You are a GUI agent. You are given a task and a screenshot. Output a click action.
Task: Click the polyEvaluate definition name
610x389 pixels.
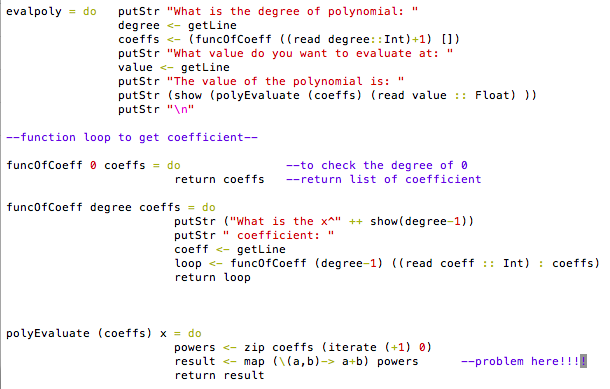point(48,333)
